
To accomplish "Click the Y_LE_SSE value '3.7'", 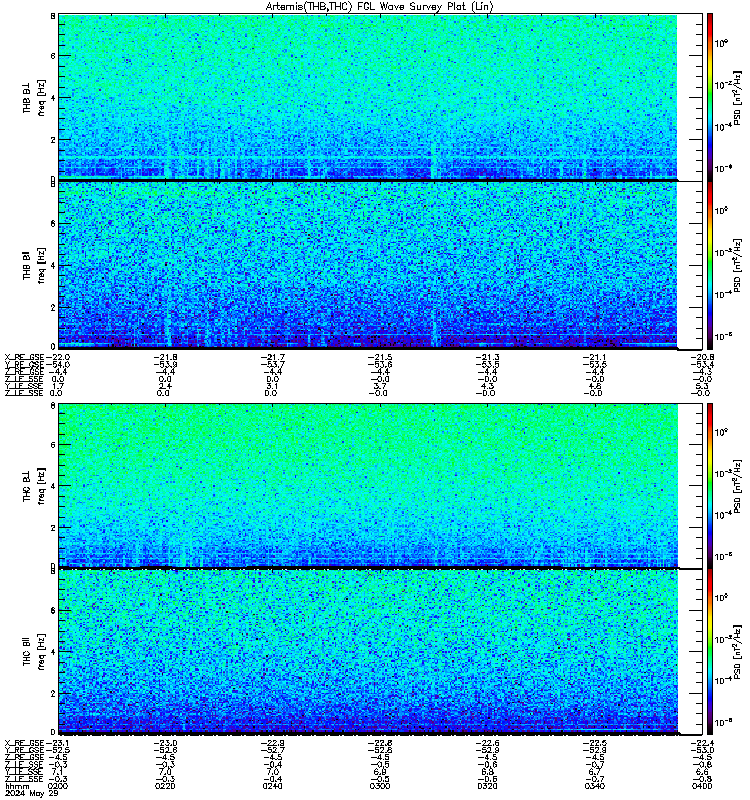I will 380,386.
